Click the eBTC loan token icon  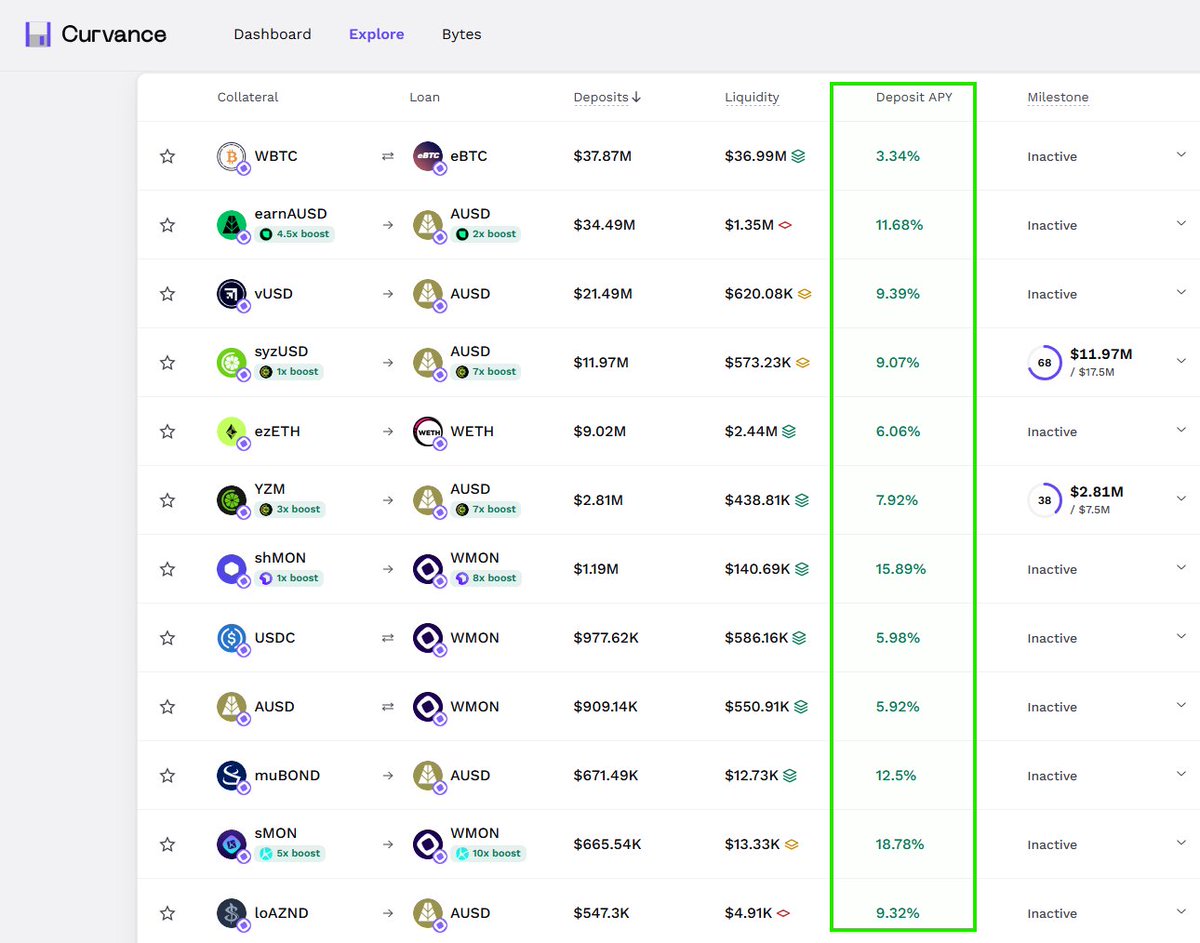click(x=428, y=157)
